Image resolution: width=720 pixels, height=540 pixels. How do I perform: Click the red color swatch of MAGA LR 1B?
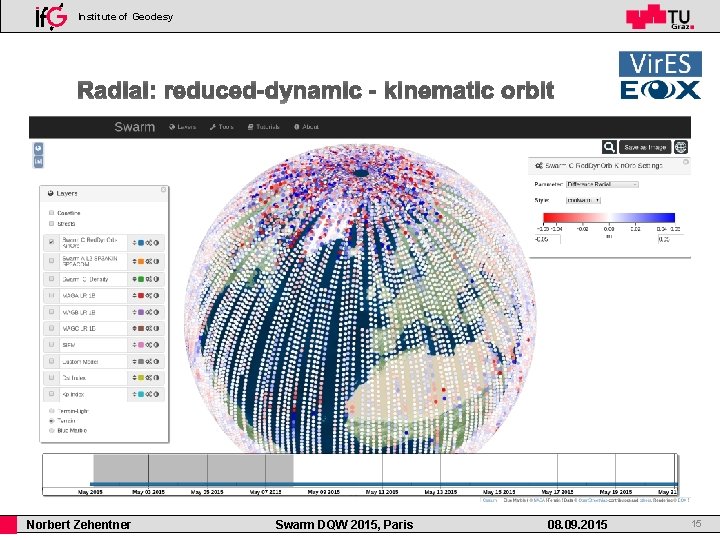(x=141, y=296)
